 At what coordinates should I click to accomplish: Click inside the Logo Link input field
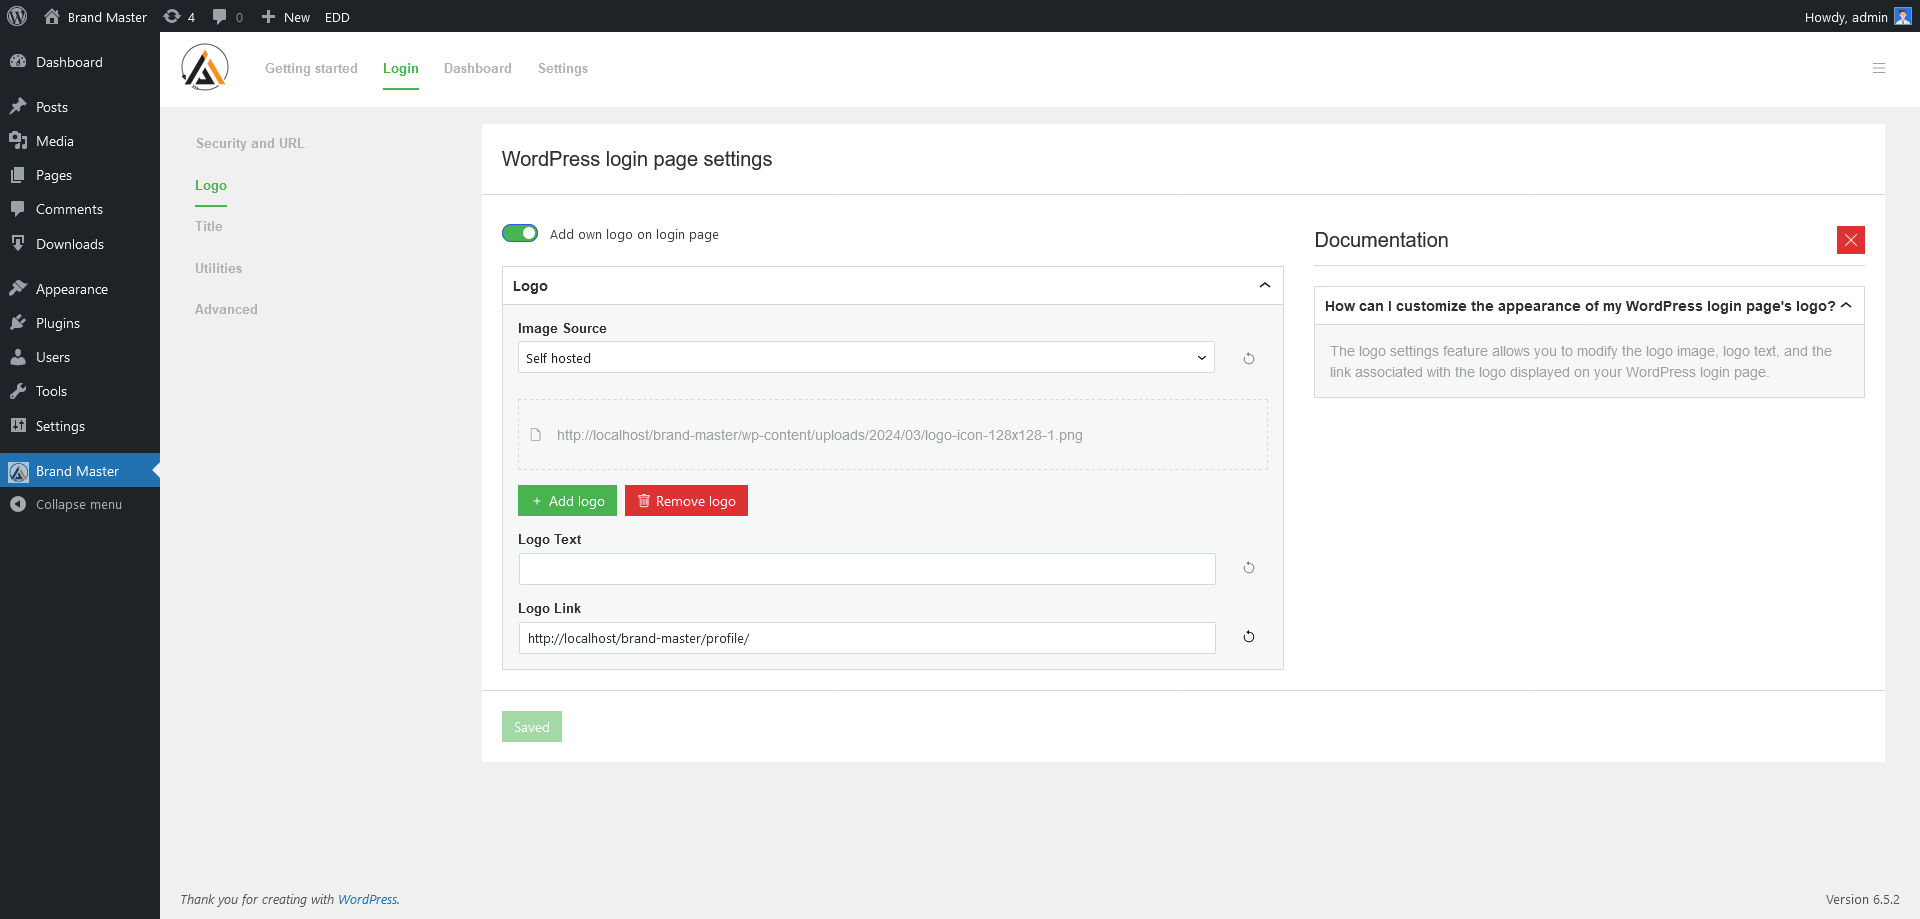pos(866,637)
